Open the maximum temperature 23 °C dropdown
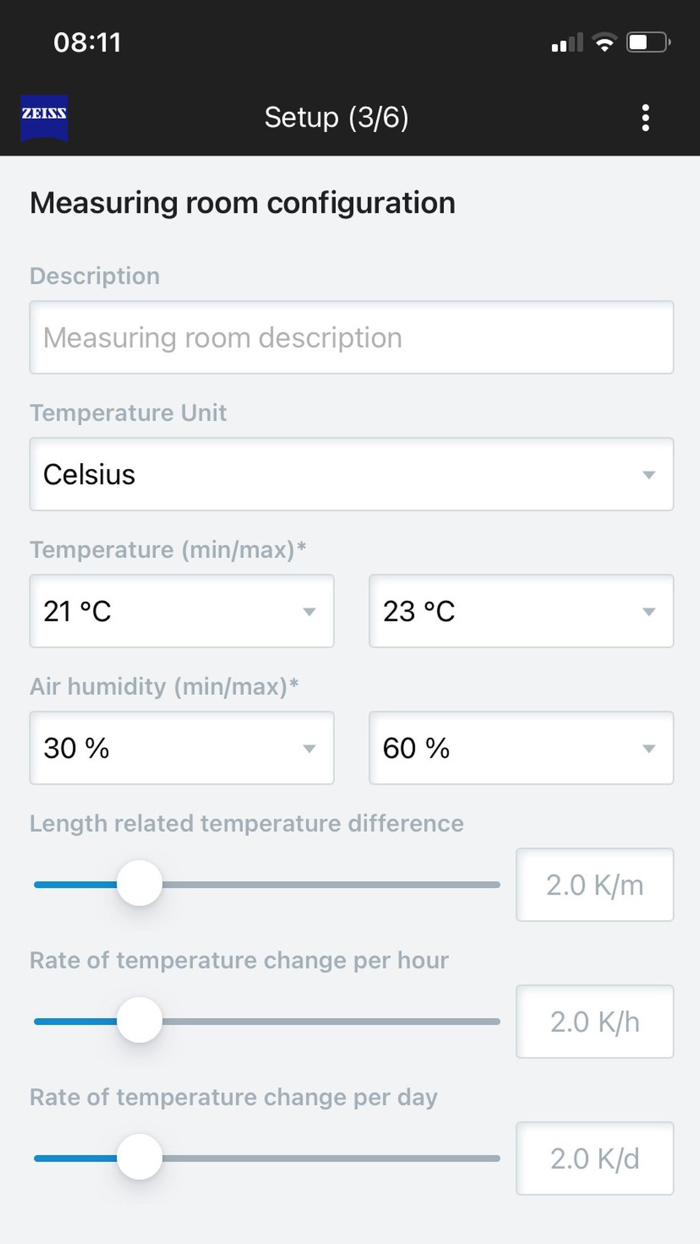Image resolution: width=700 pixels, height=1244 pixels. pyautogui.click(x=520, y=611)
